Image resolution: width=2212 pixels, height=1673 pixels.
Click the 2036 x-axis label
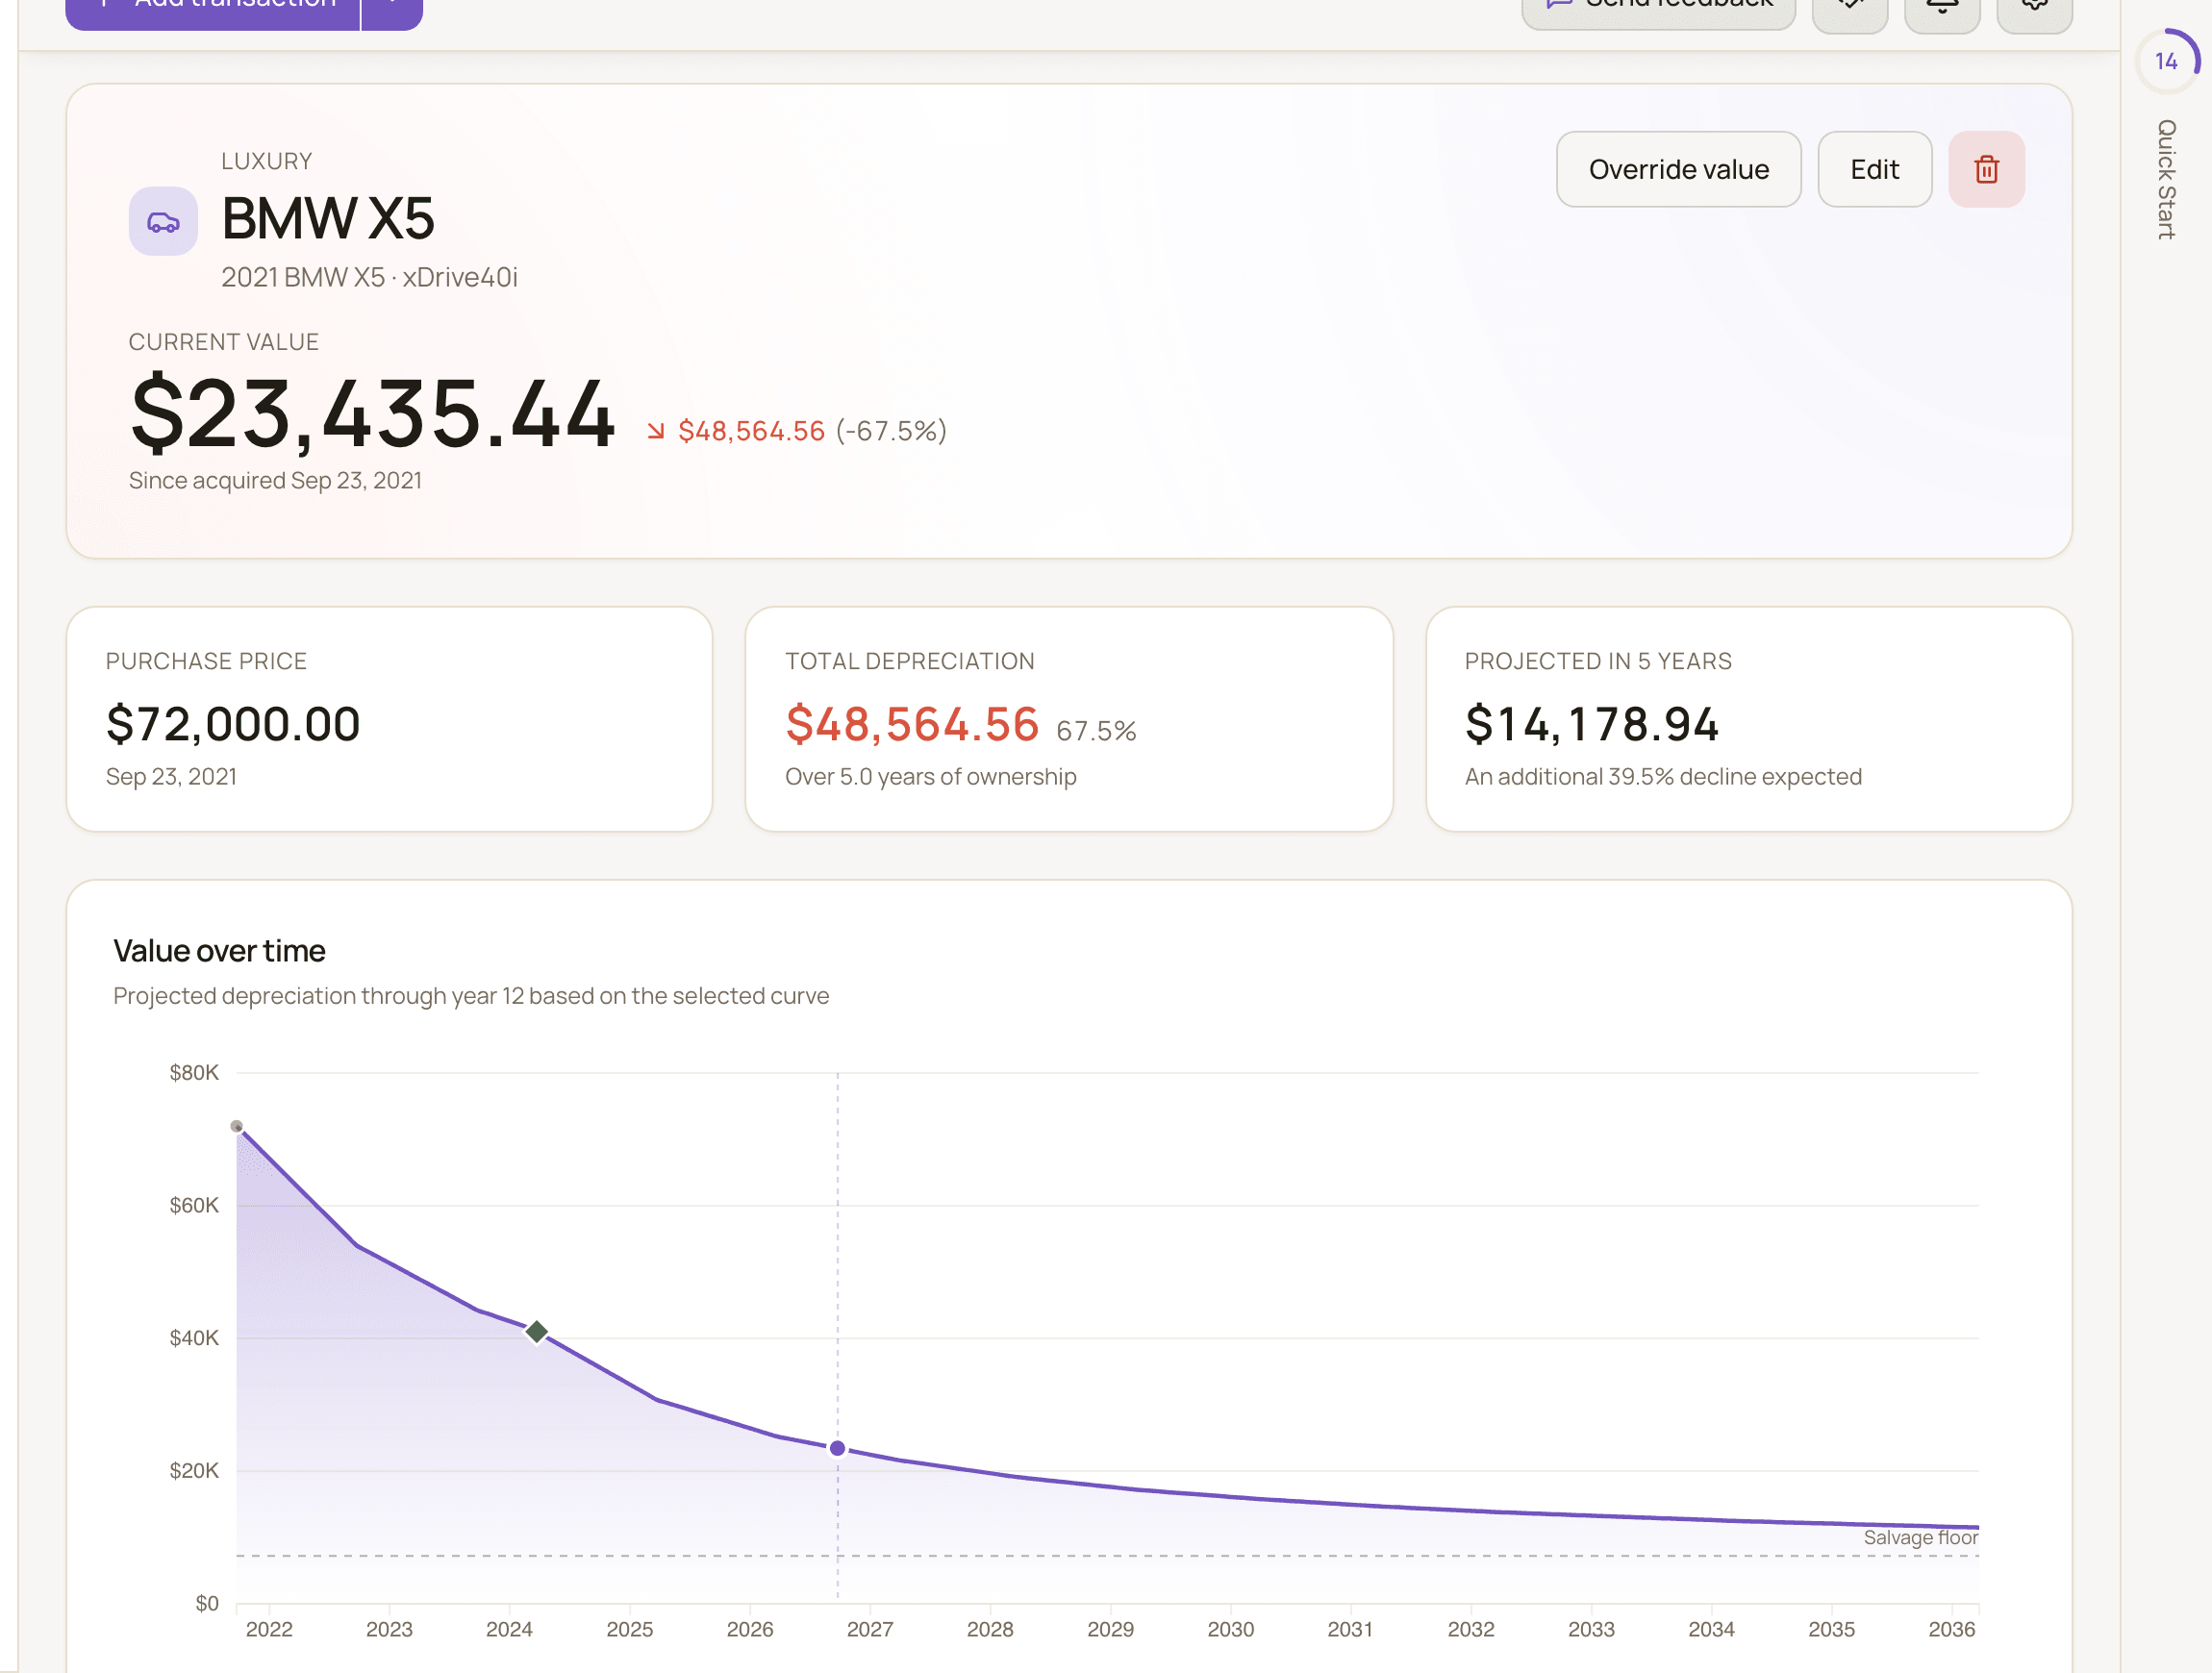(1952, 1630)
